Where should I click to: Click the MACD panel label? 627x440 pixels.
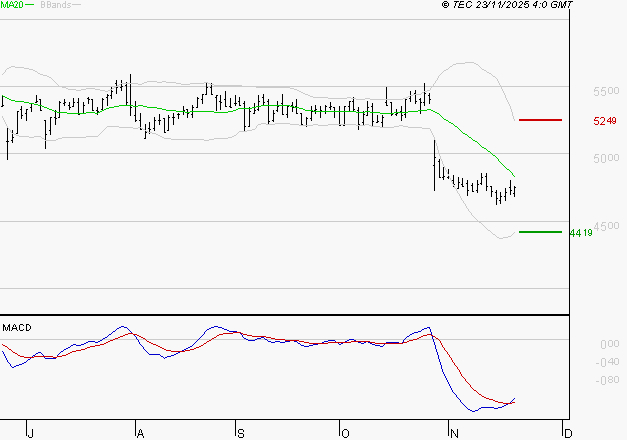[17, 328]
